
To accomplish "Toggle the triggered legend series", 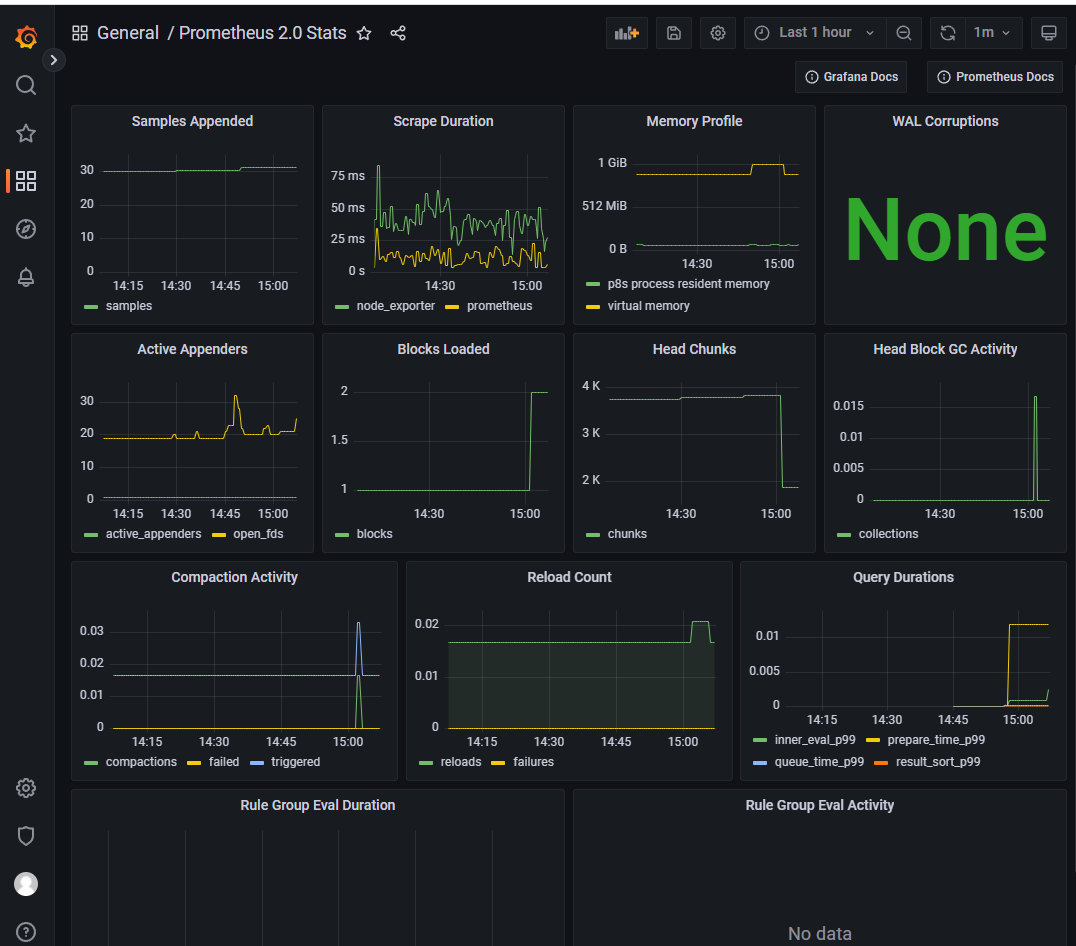I will tap(295, 762).
